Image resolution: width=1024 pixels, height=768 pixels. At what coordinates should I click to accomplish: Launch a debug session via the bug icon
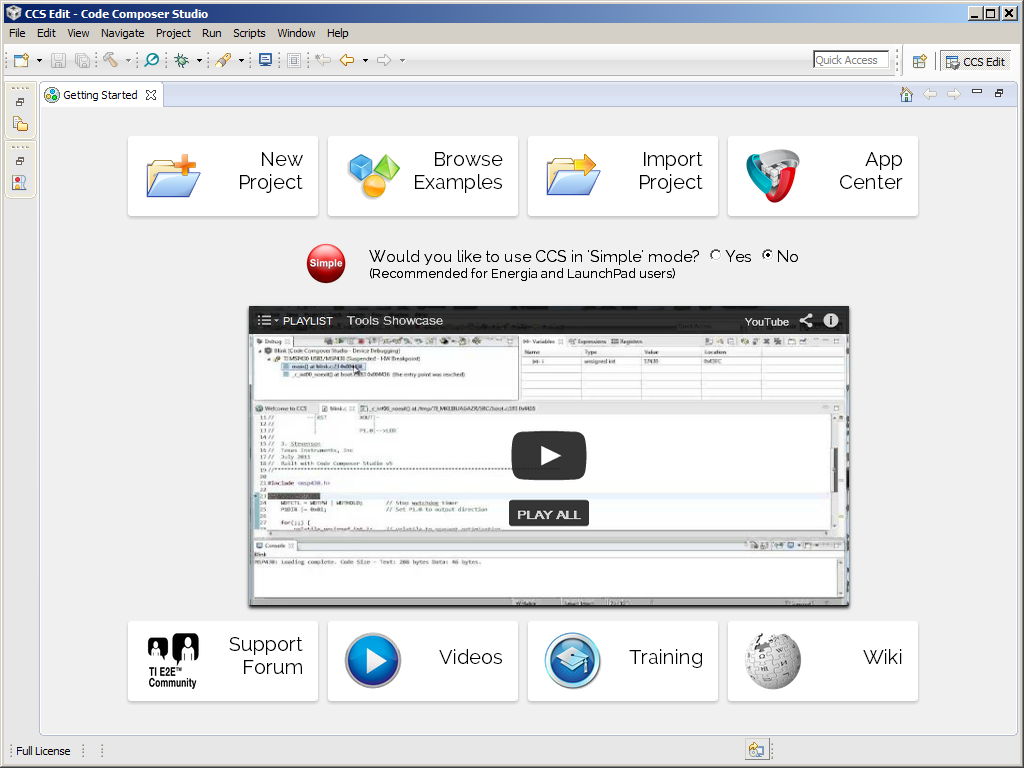click(x=182, y=60)
